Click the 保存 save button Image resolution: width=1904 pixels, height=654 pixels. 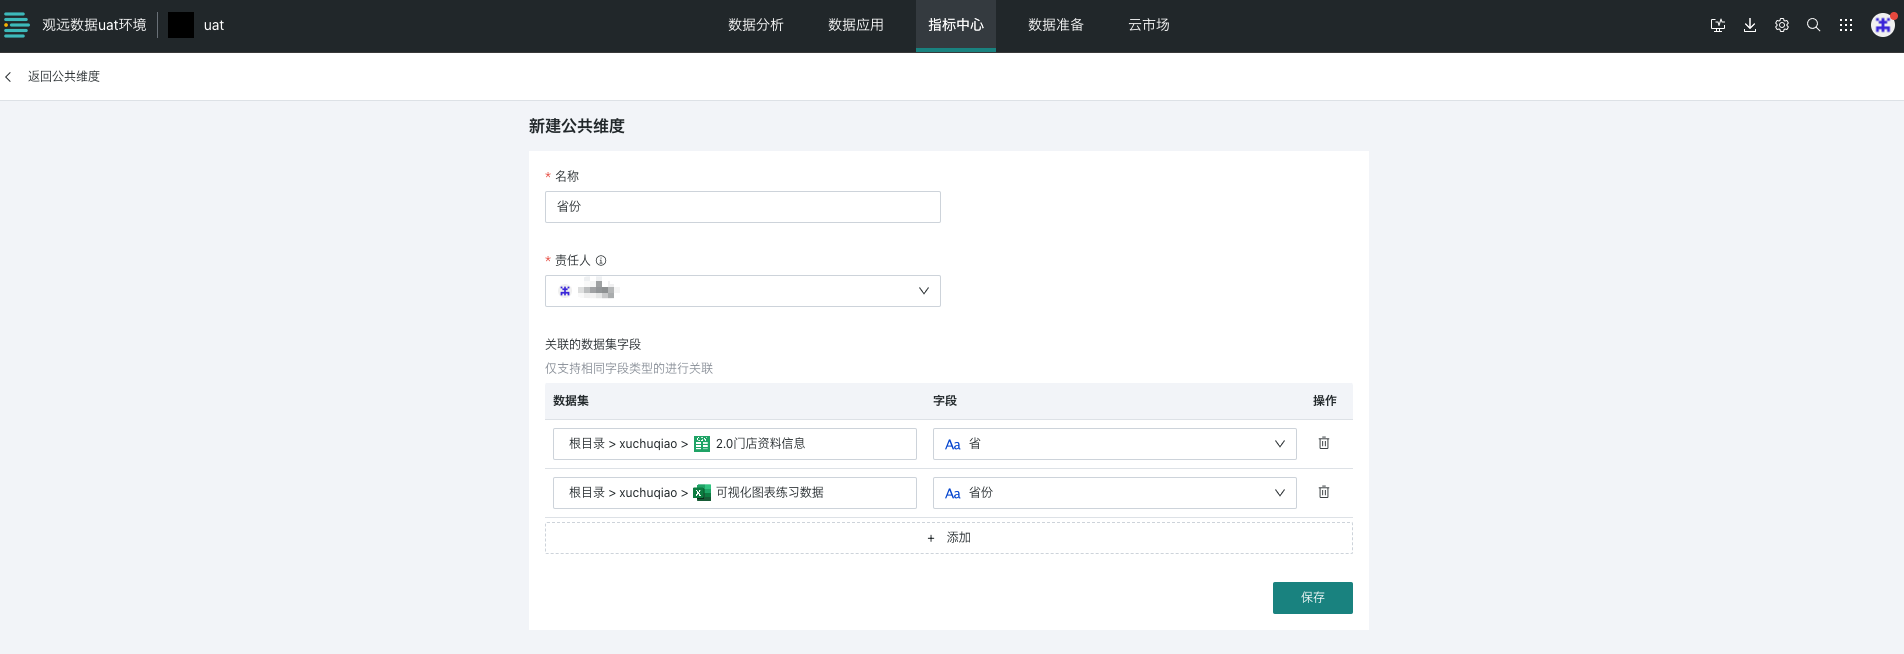point(1313,598)
